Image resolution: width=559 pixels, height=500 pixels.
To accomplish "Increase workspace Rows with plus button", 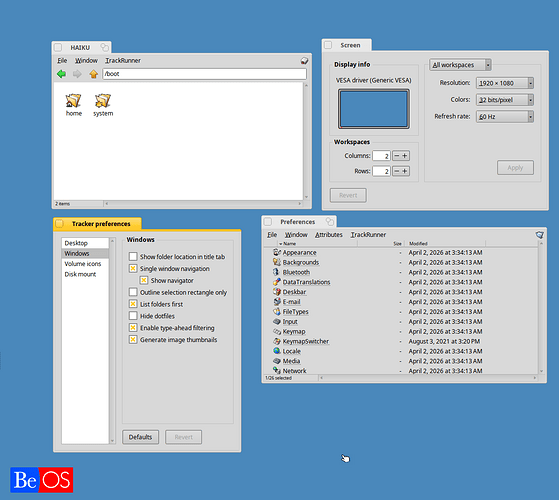I will [405, 171].
